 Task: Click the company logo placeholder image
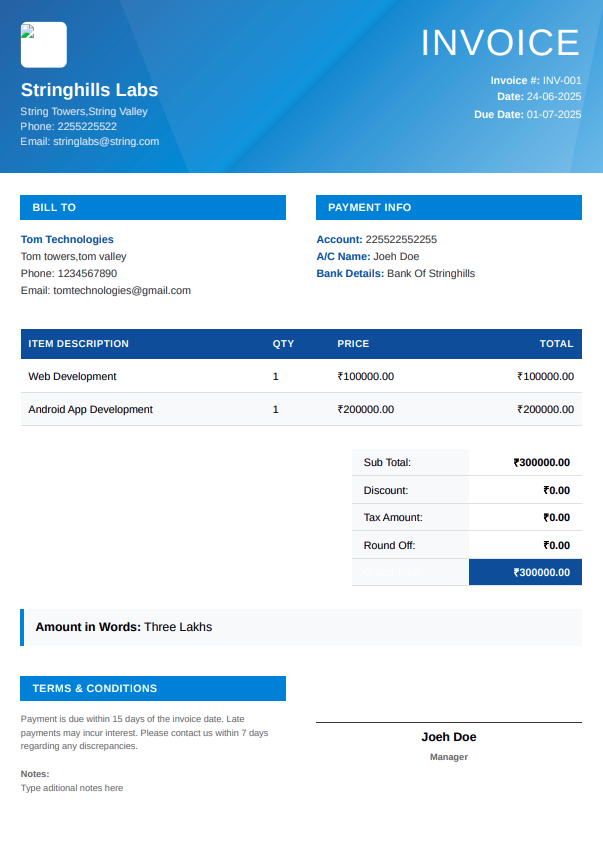[x=43, y=45]
